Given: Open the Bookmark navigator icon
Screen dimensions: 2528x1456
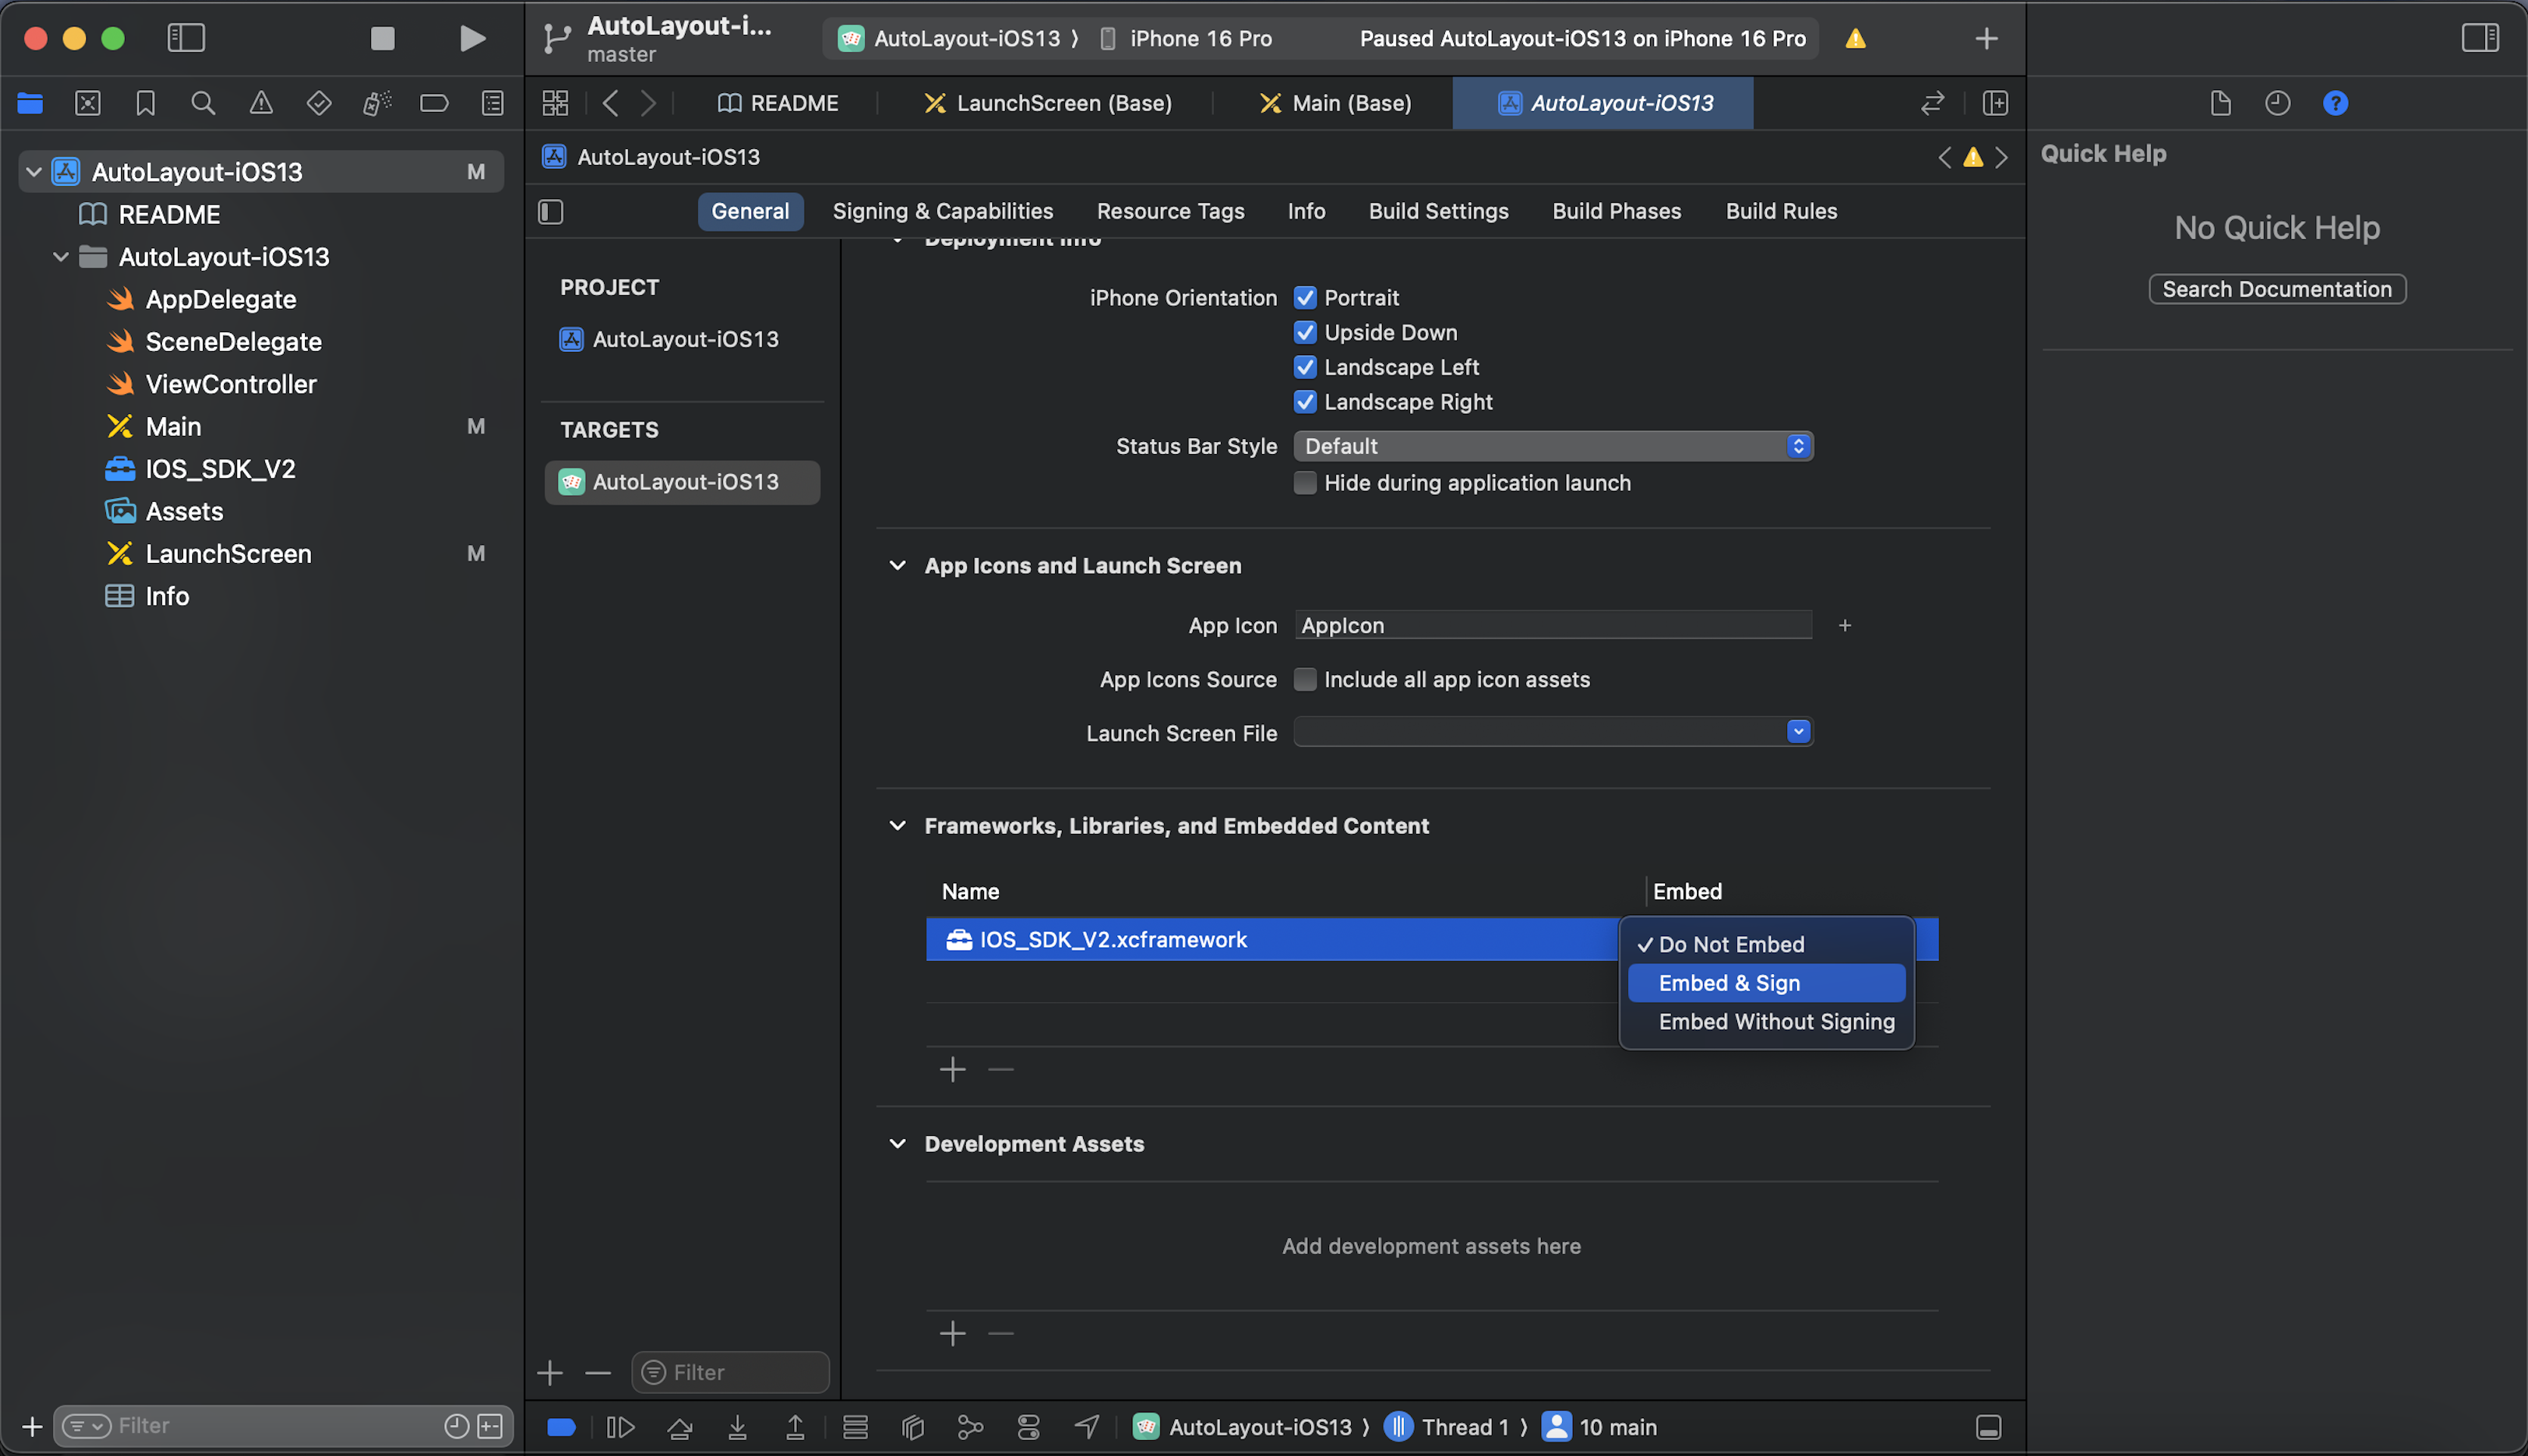Looking at the screenshot, I should click(x=145, y=103).
